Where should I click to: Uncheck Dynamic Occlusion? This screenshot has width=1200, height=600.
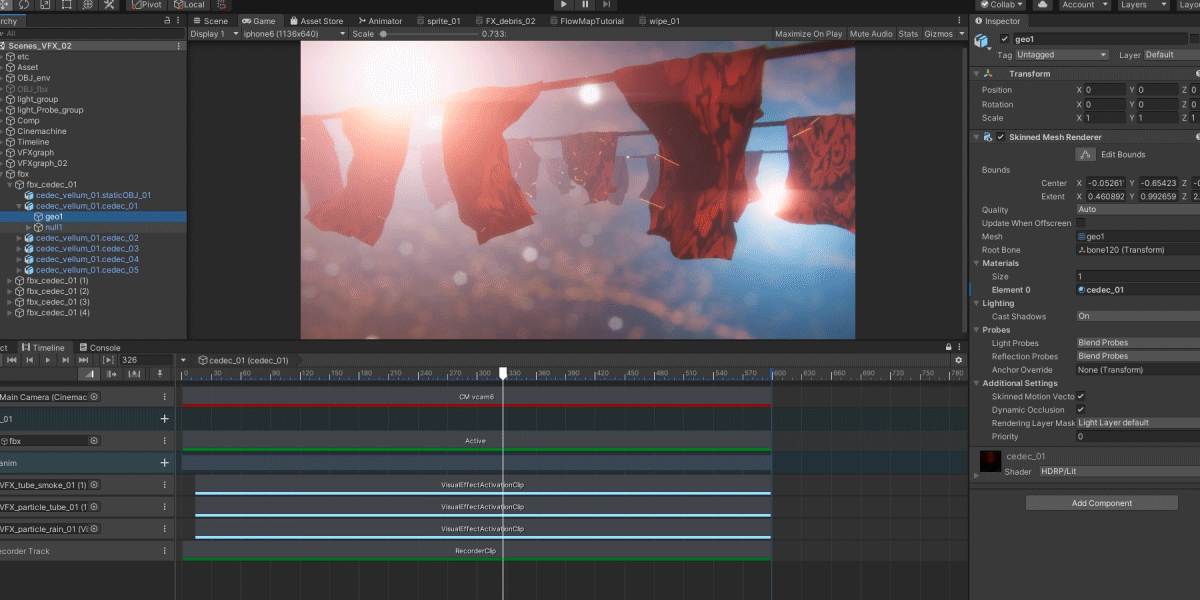coord(1081,410)
